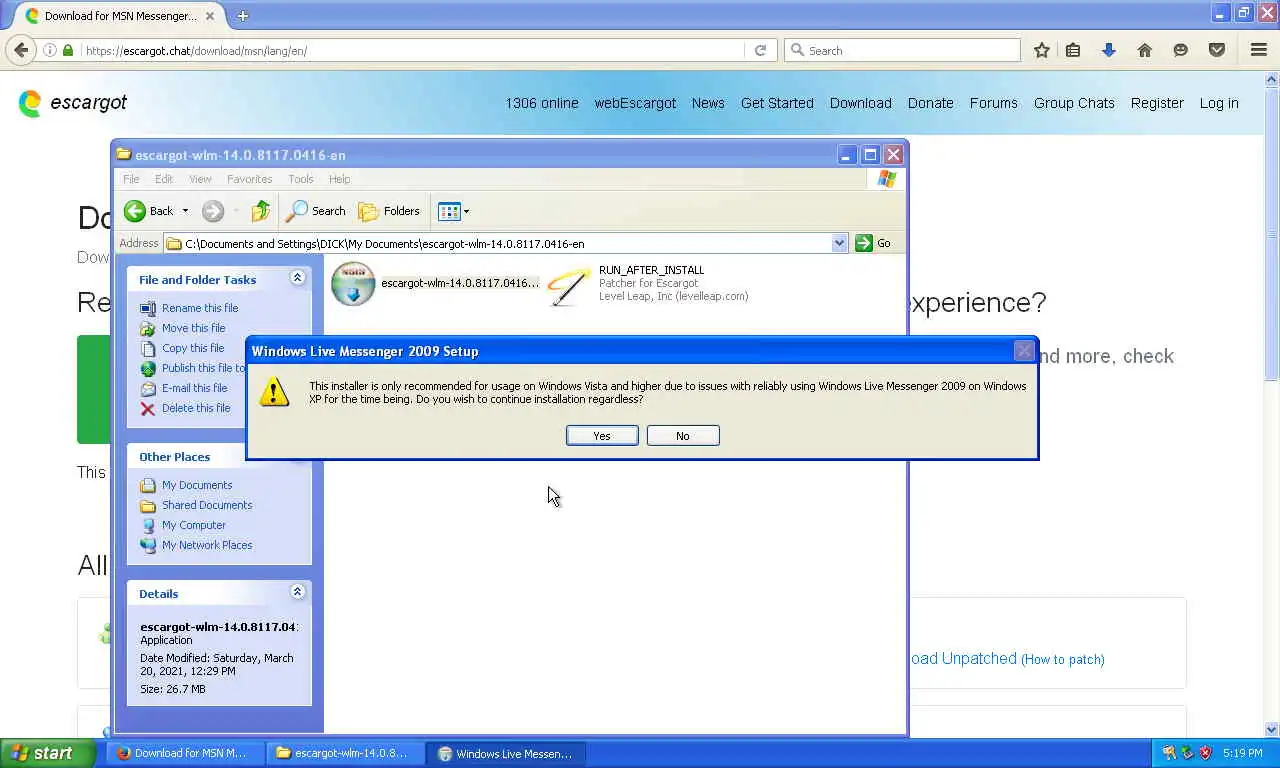Click the Firefox Search box
This screenshot has width=1280, height=768.
pos(902,50)
